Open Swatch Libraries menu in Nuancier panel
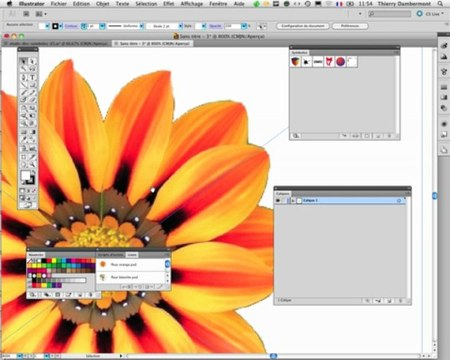Screen dimensions: 450x360 pyautogui.click(x=33, y=295)
